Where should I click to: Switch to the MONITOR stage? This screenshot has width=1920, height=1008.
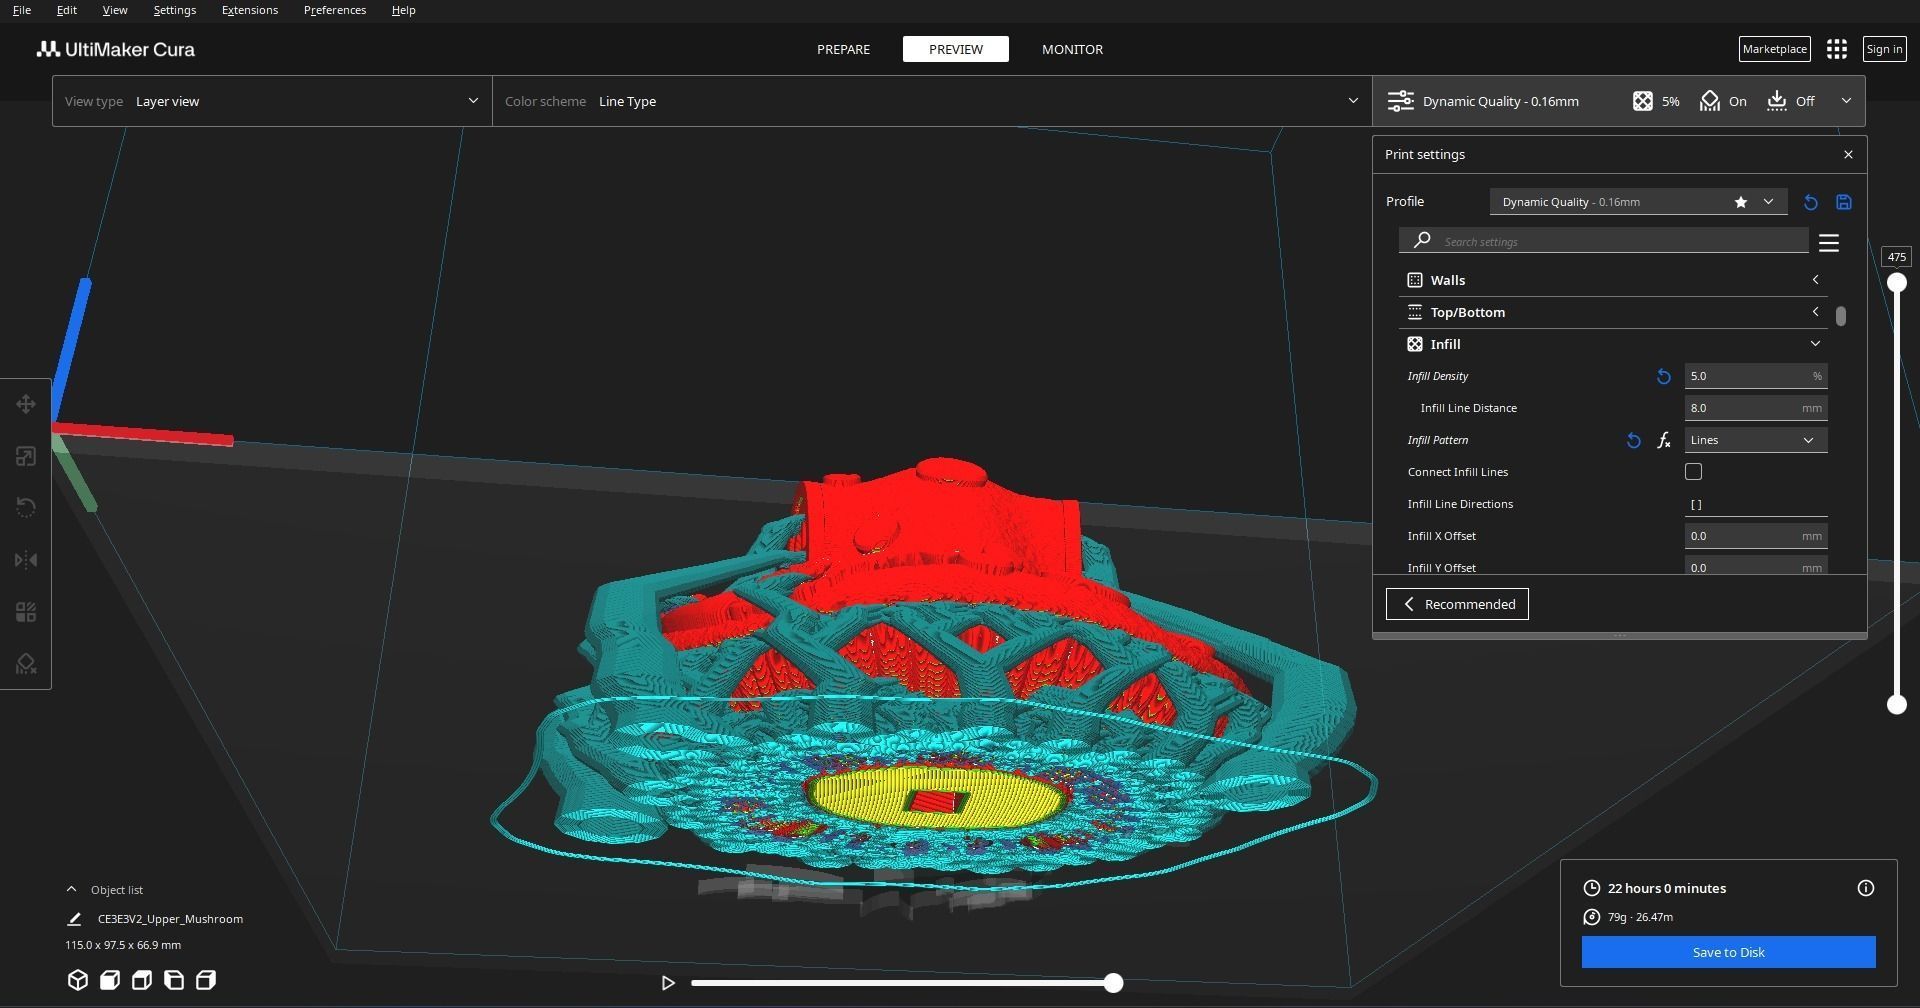coord(1072,49)
